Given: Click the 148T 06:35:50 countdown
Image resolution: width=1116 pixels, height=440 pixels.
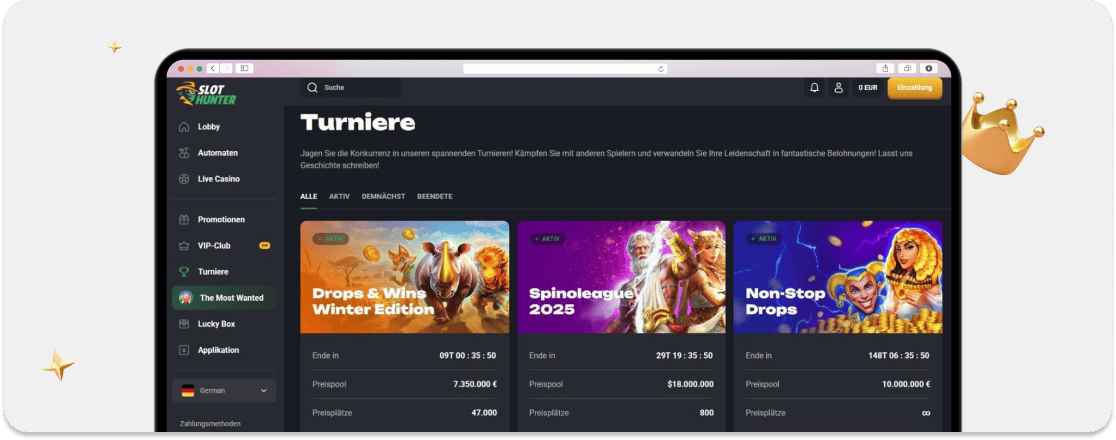Looking at the screenshot, I should pyautogui.click(x=899, y=355).
